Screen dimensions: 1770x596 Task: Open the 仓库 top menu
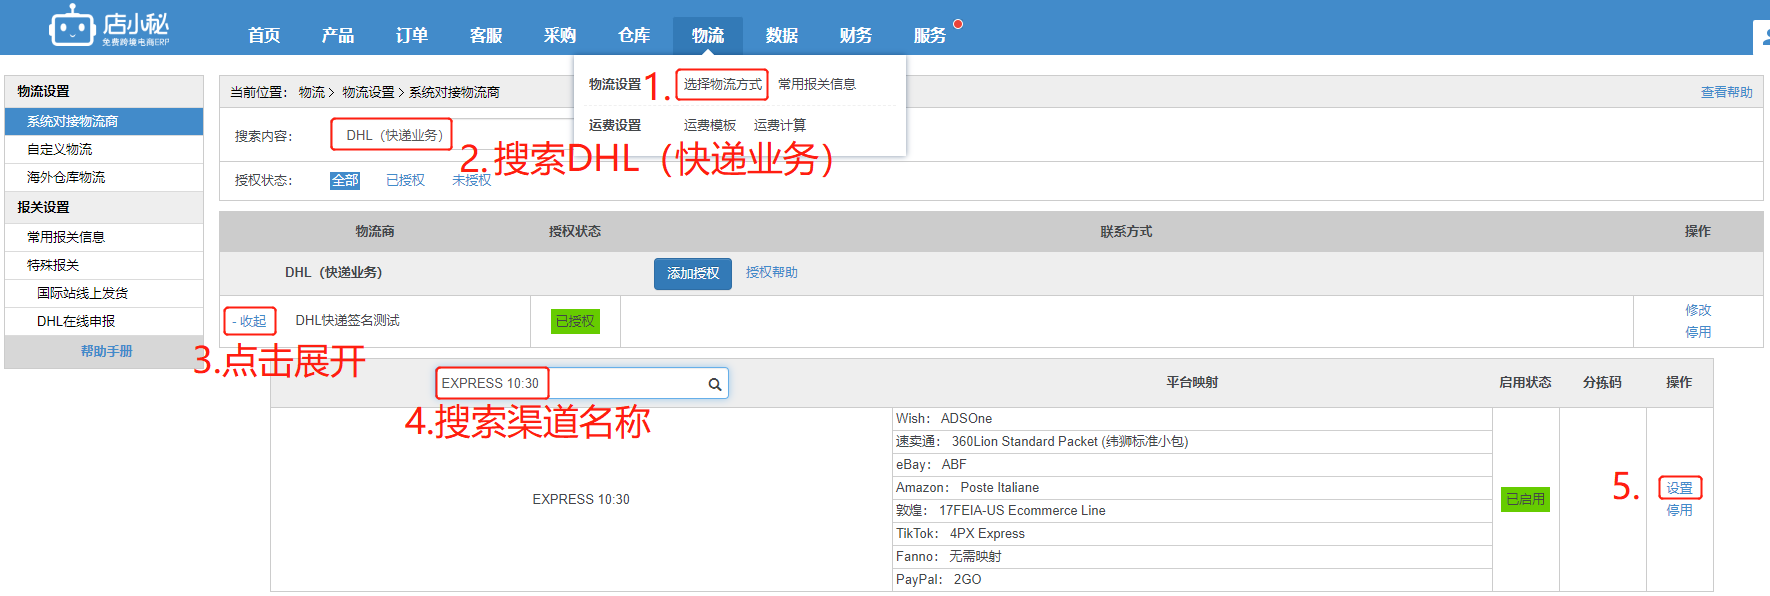click(634, 35)
